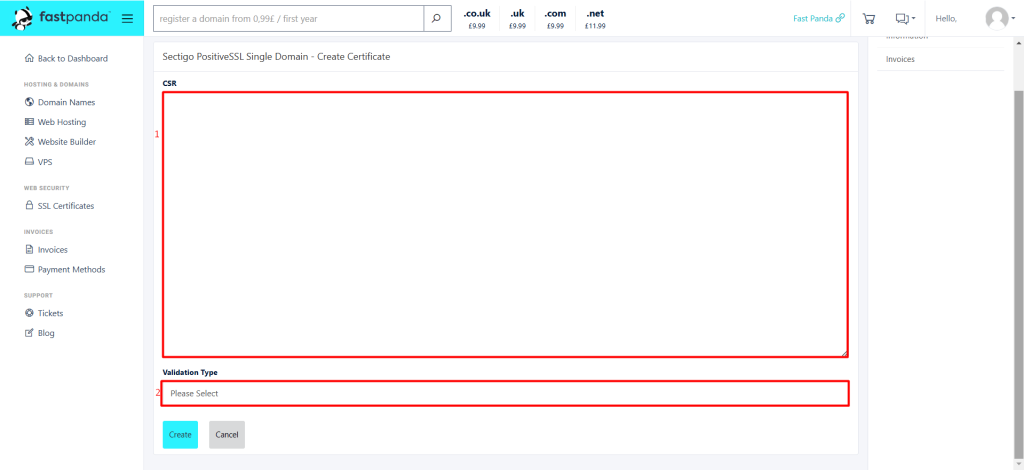
Task: Open Website Builder in sidebar
Action: point(67,142)
